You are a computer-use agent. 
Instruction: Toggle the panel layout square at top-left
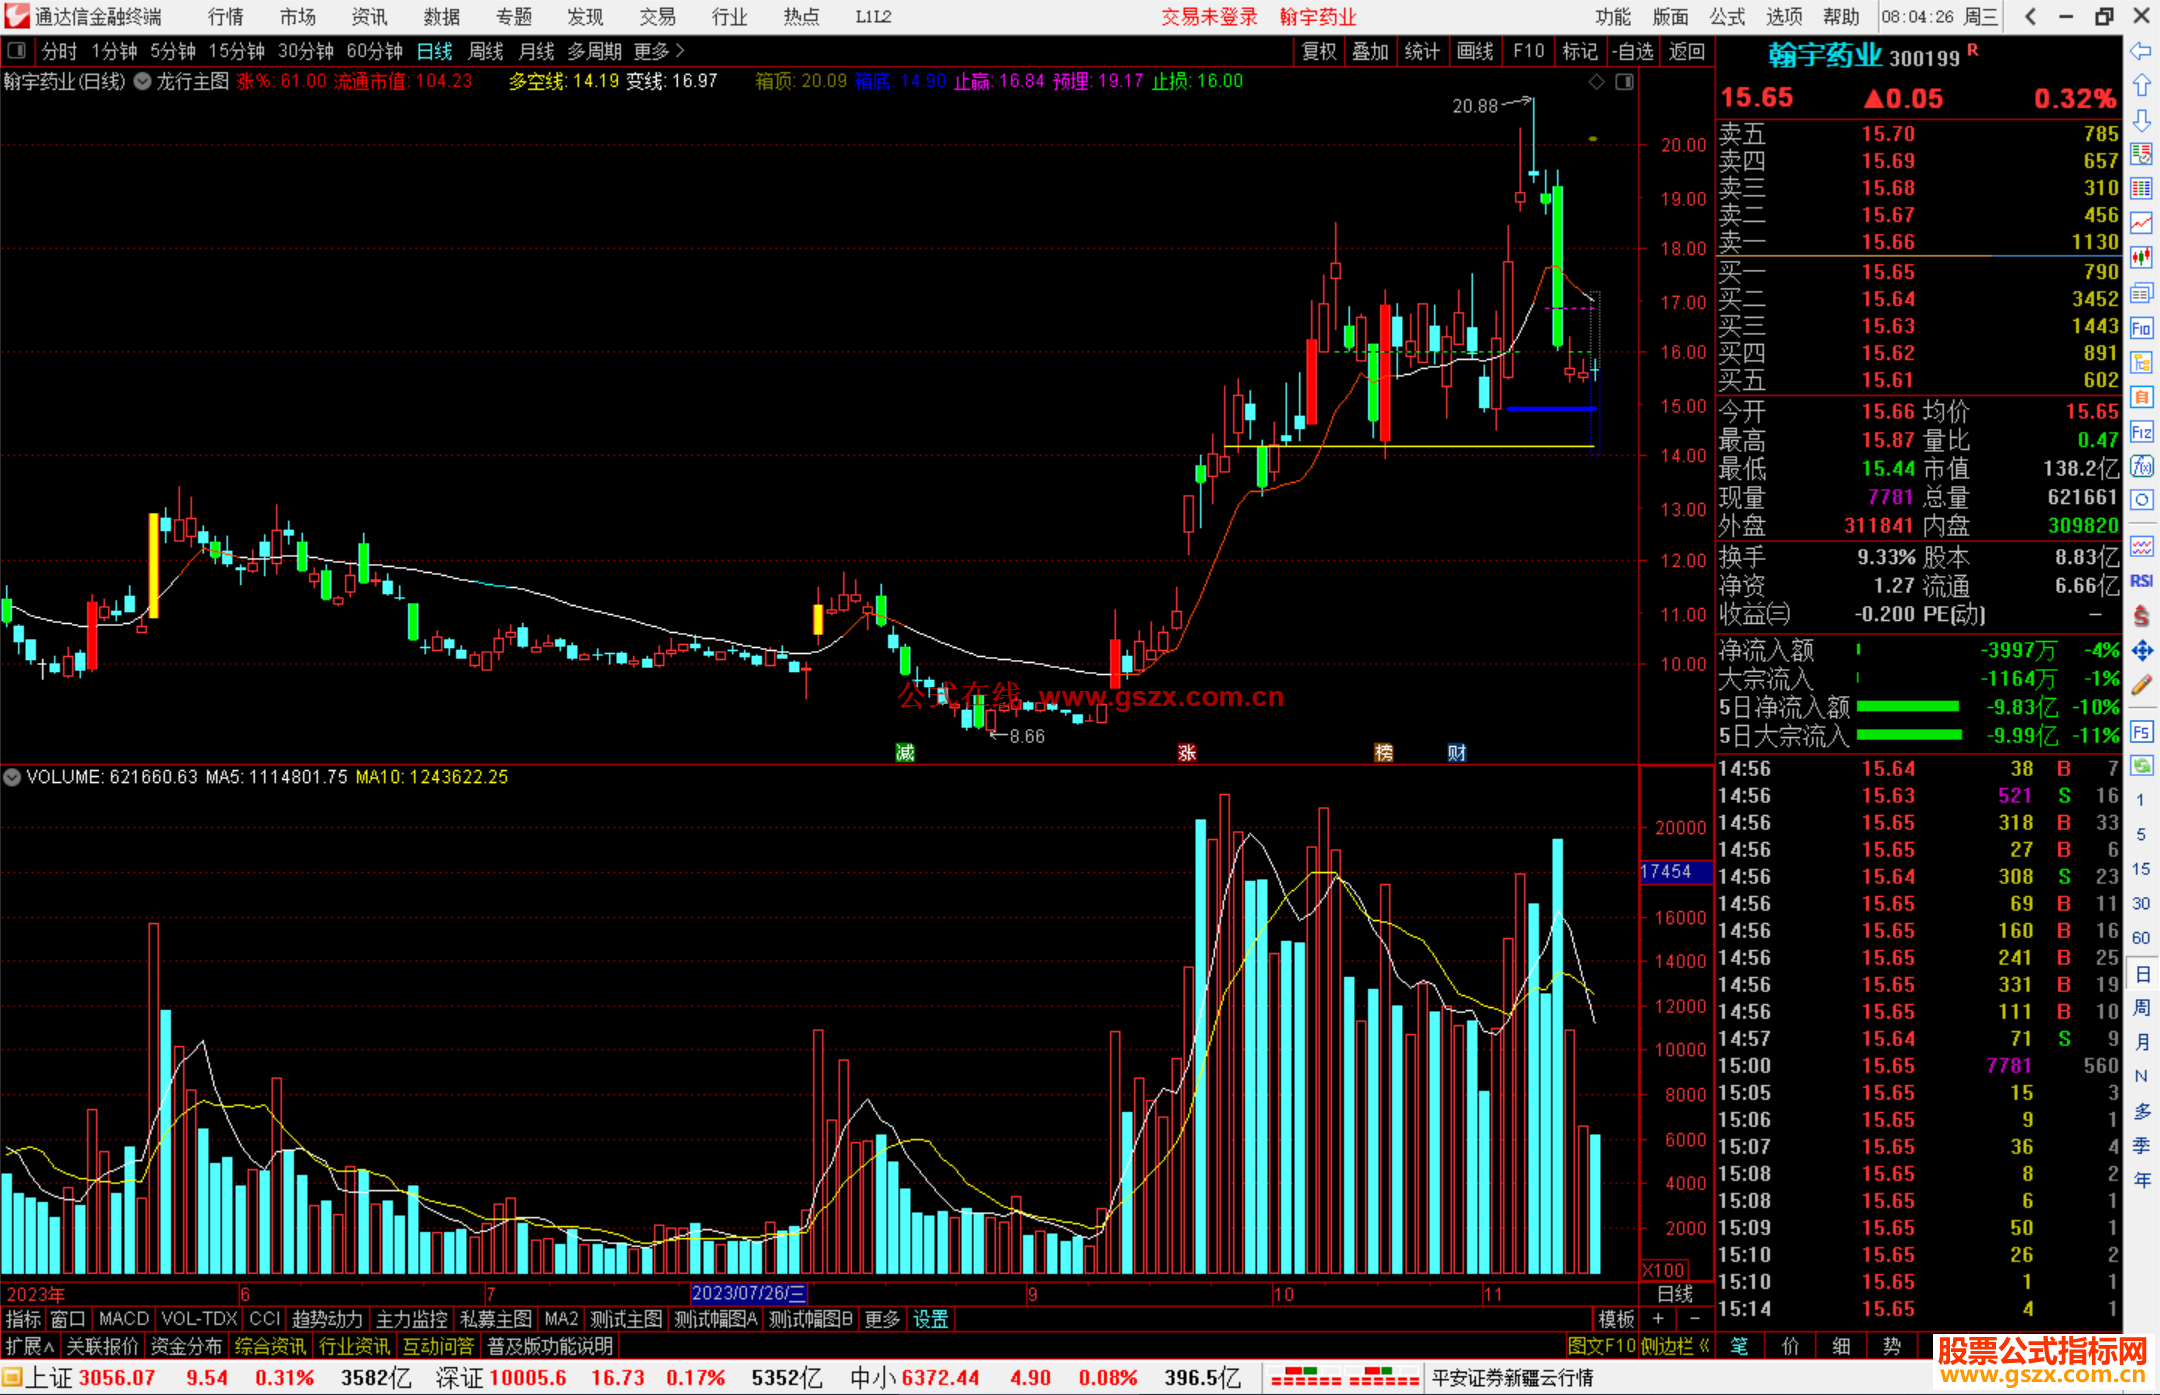[16, 50]
